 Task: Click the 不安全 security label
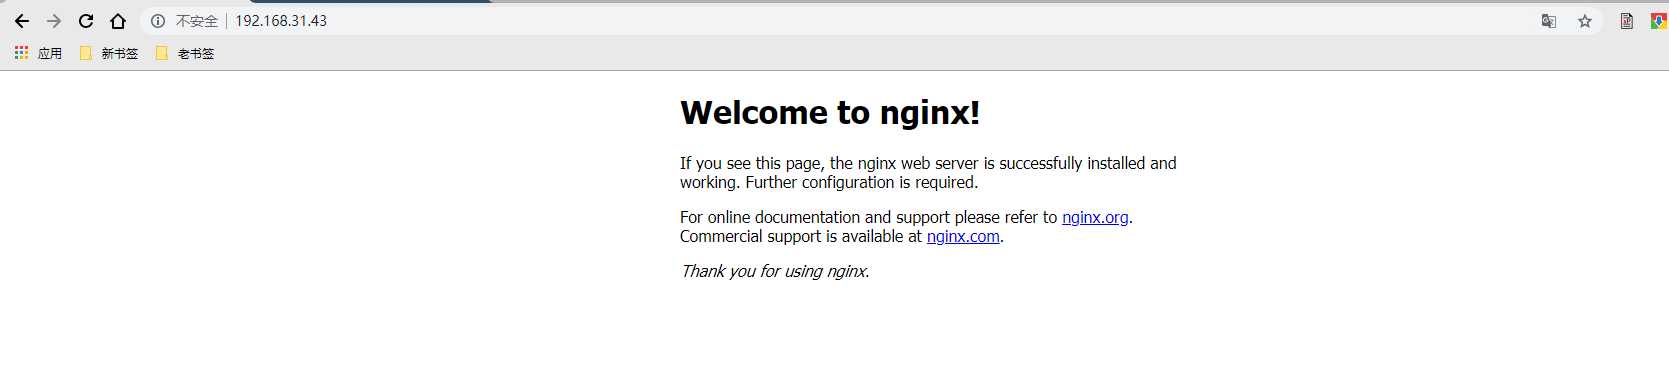[x=197, y=21]
